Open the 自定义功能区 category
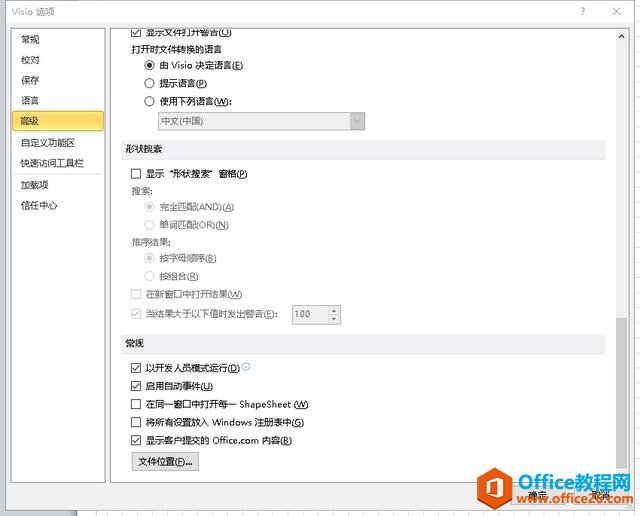The width and height of the screenshot is (640, 516). coord(48,142)
